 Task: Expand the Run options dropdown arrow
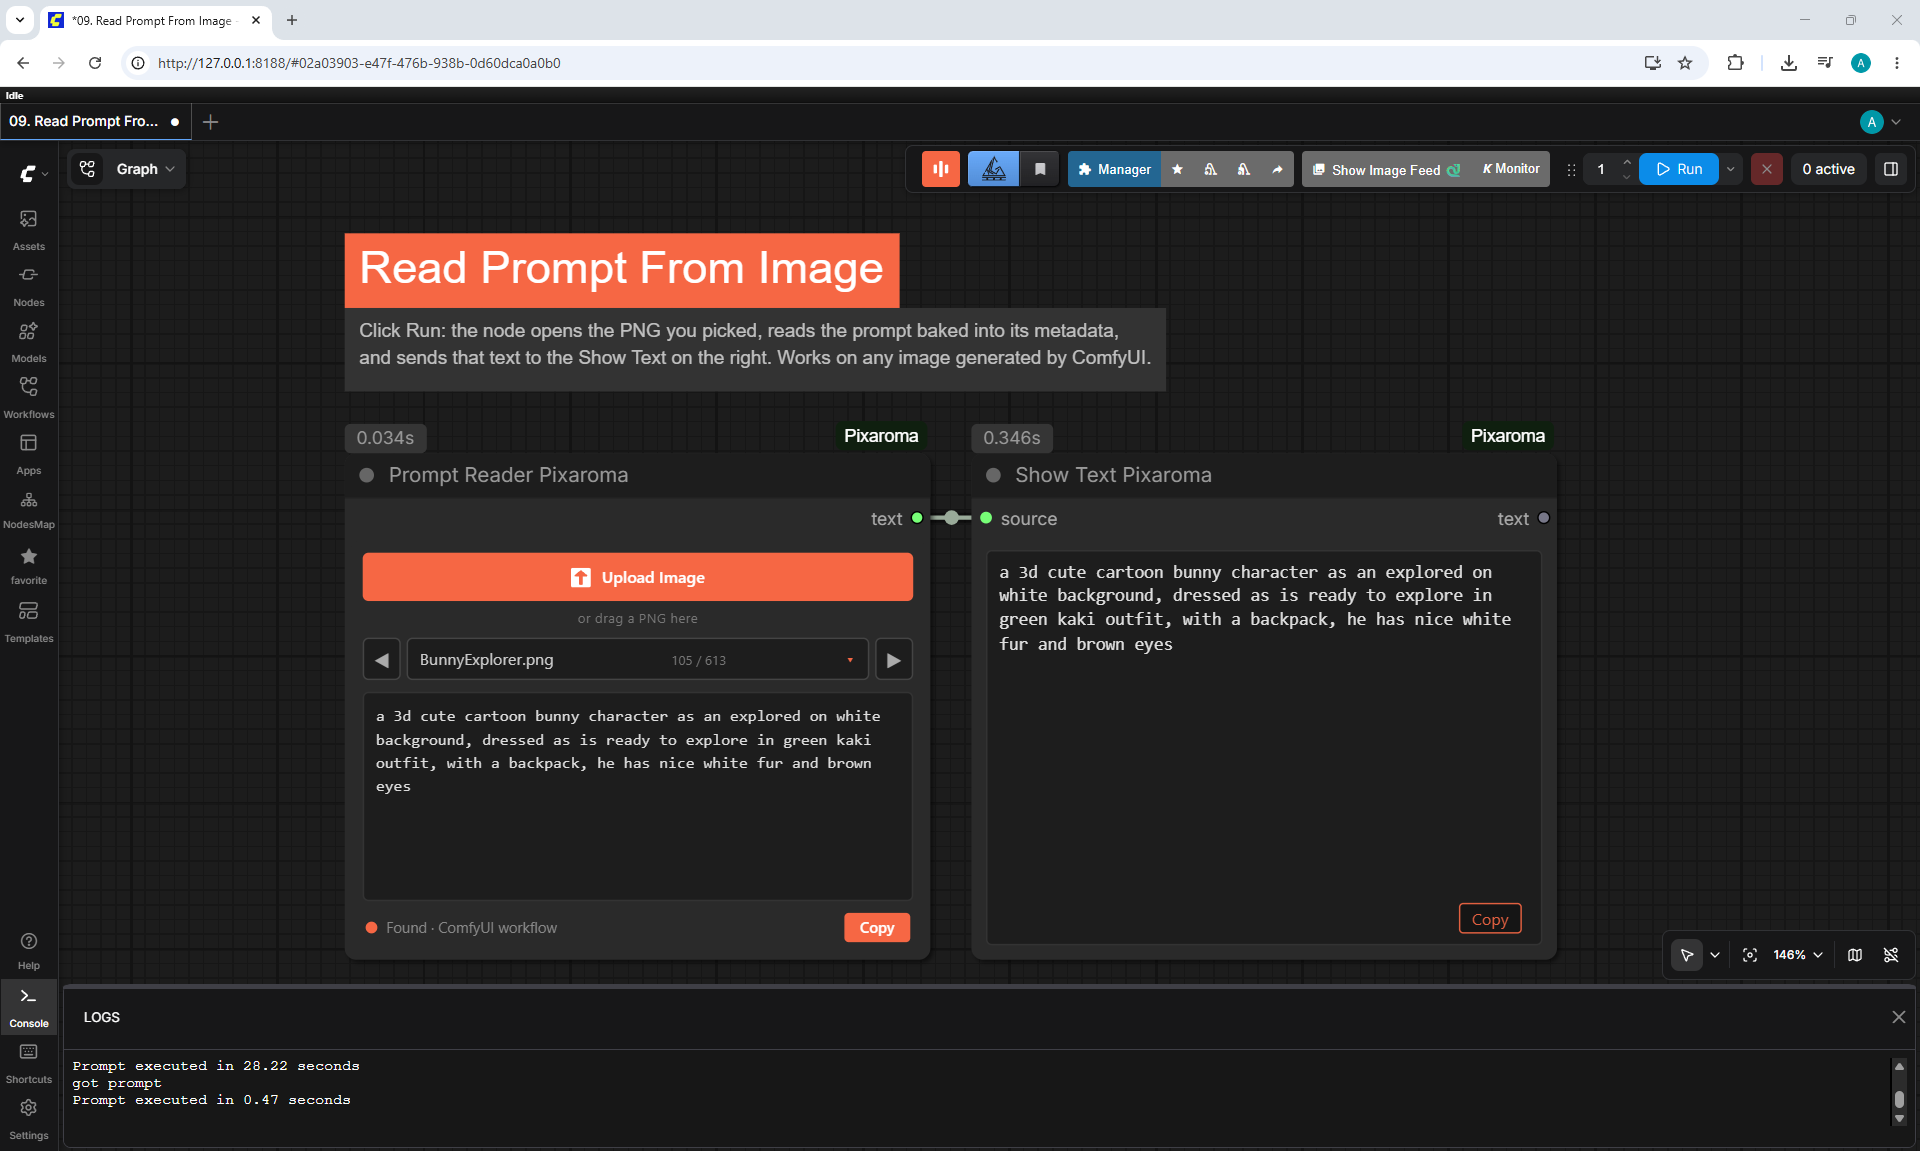tap(1731, 169)
